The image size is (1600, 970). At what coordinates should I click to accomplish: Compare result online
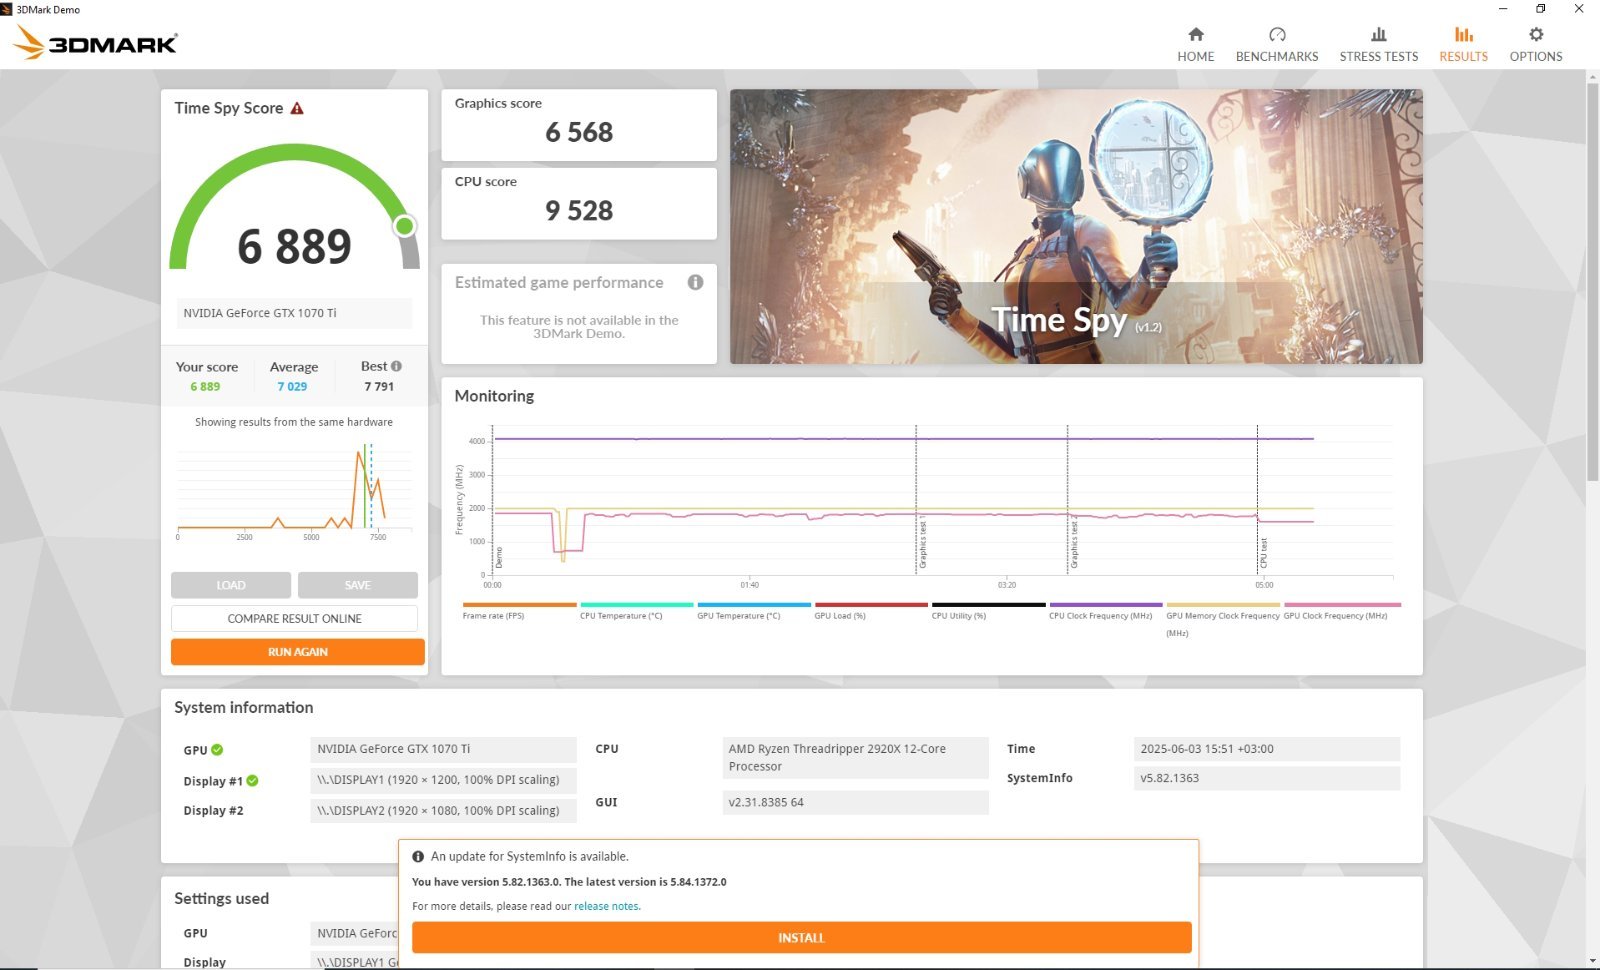pyautogui.click(x=294, y=618)
